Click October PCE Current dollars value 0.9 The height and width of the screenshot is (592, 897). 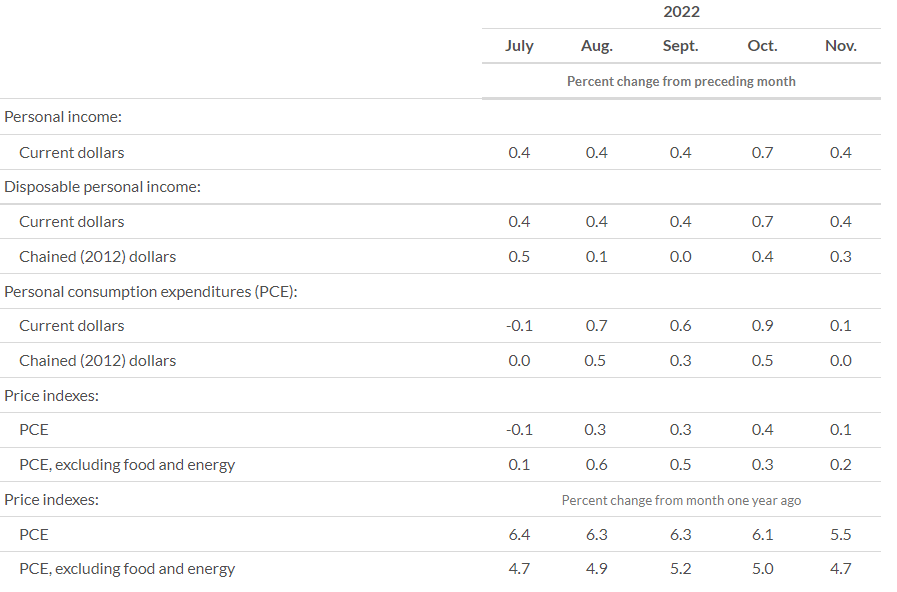(763, 326)
